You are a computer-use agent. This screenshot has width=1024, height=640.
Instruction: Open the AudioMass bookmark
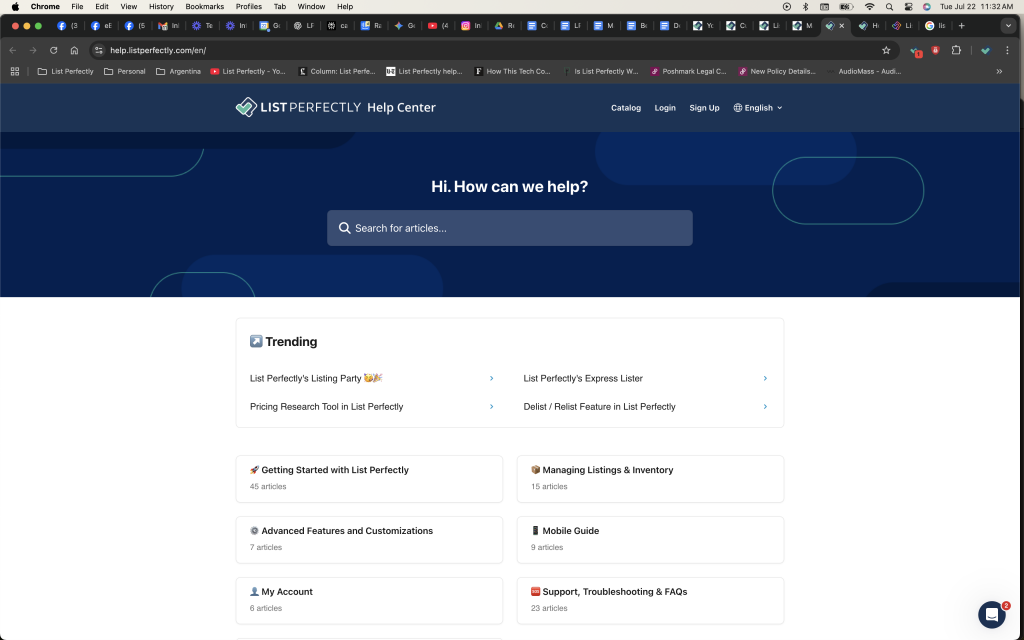[864, 71]
